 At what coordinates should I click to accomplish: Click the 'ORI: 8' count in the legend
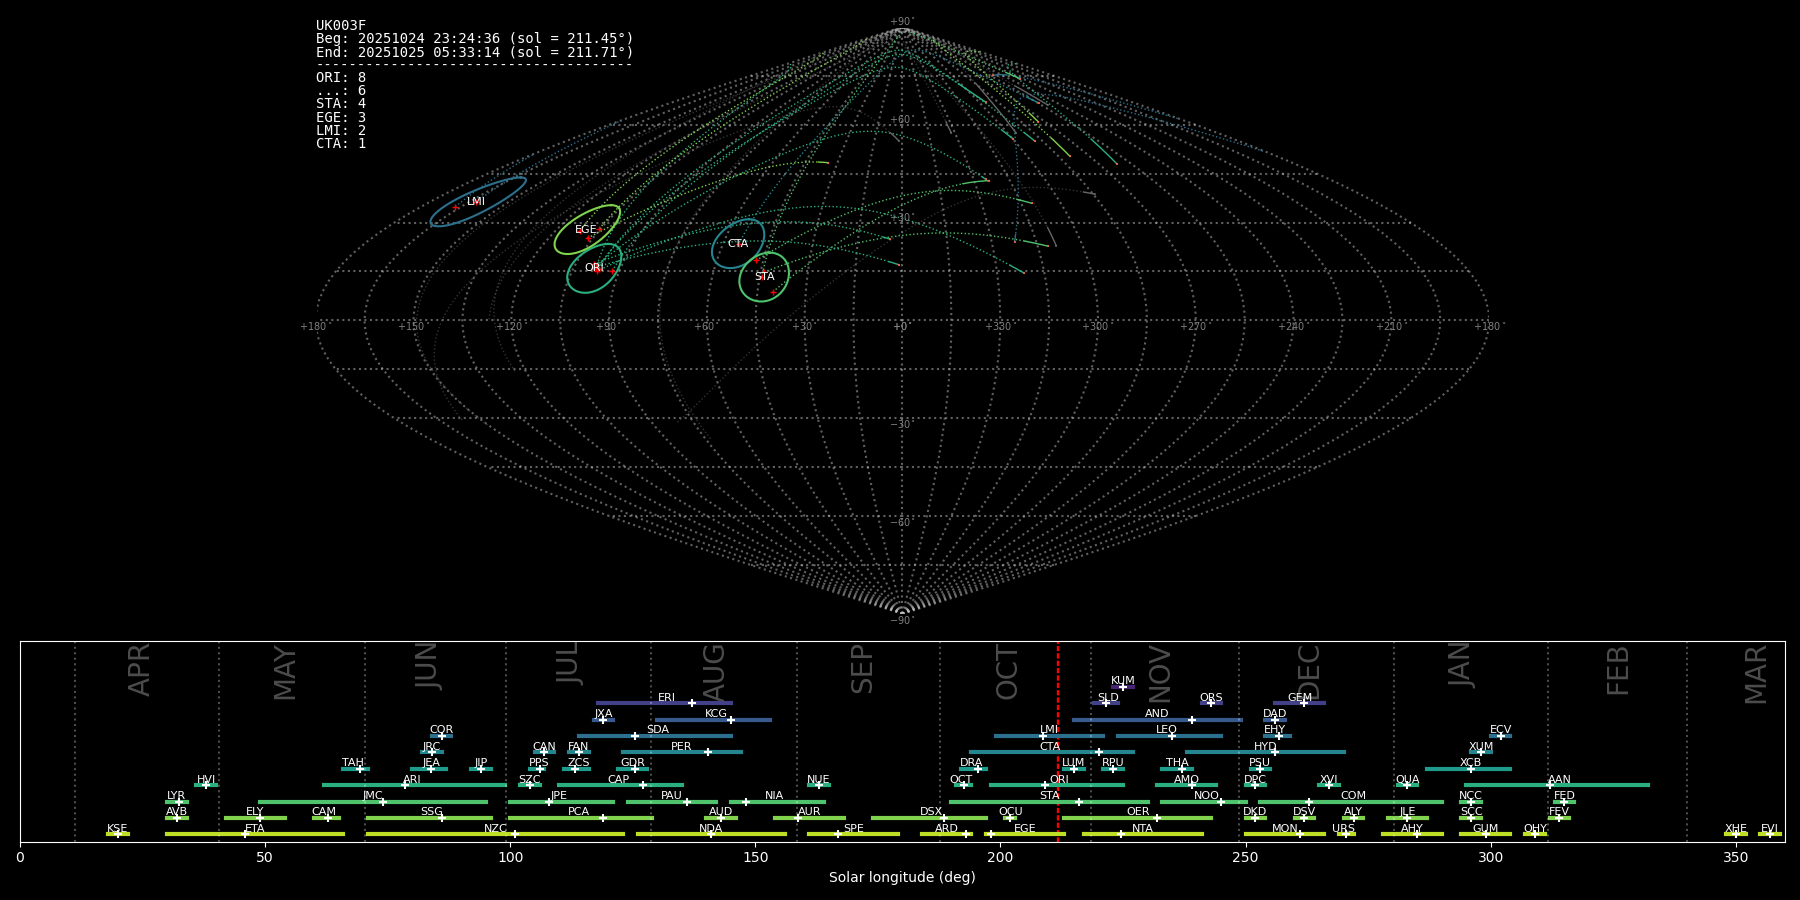341,78
